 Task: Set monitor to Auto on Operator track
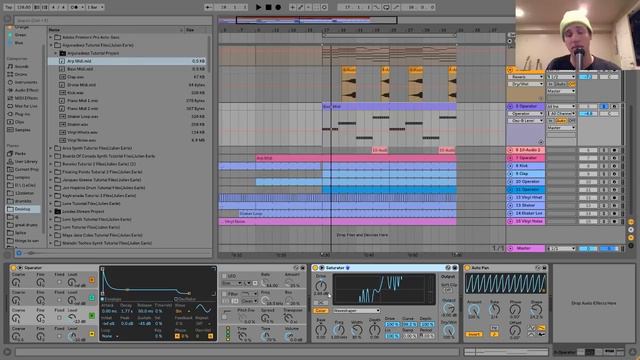[561, 121]
